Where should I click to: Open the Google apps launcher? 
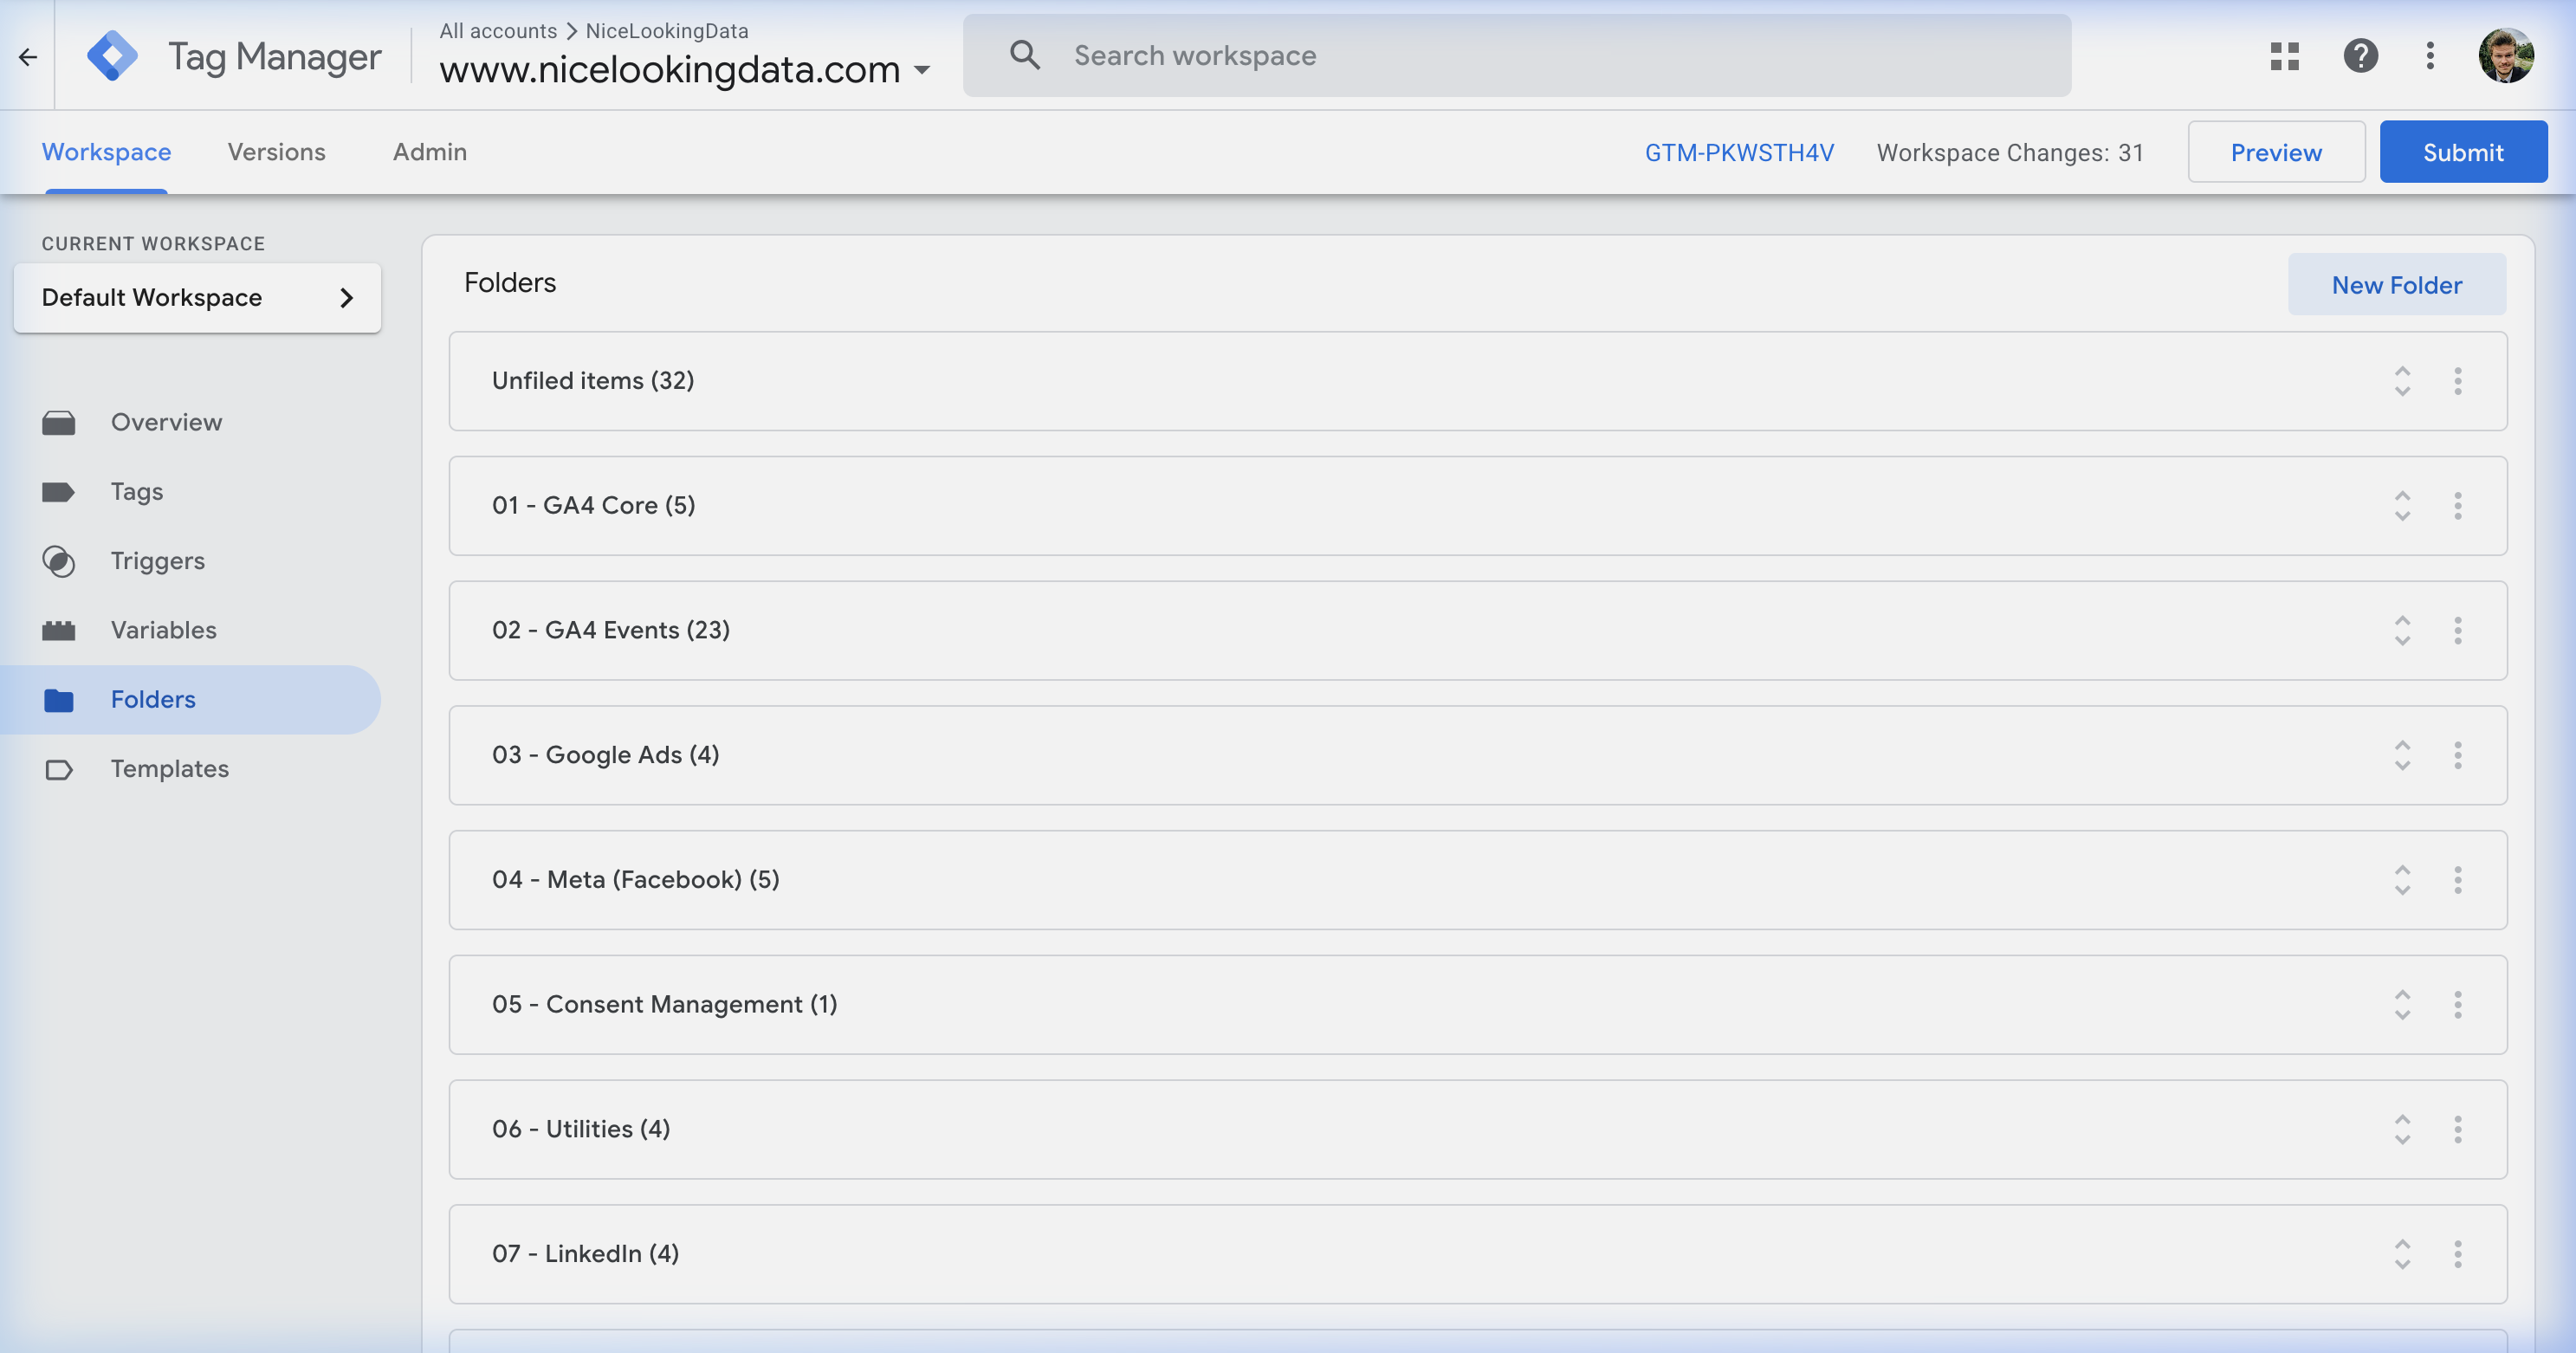(2285, 56)
